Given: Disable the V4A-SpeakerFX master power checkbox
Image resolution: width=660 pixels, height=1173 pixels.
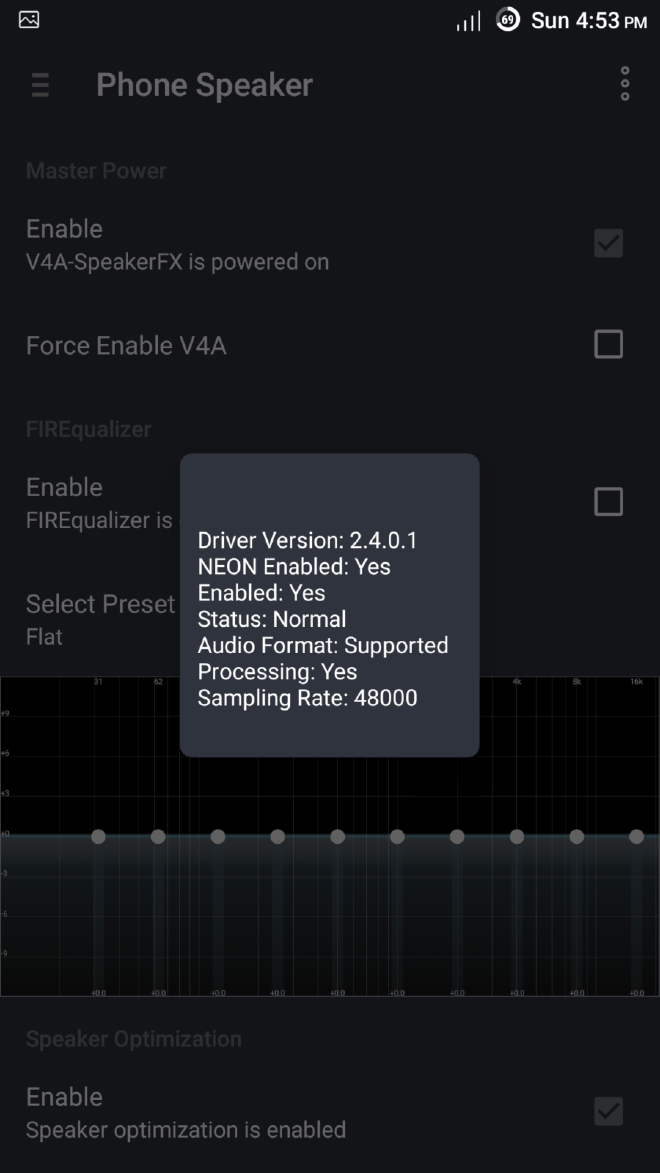Looking at the screenshot, I should point(609,243).
